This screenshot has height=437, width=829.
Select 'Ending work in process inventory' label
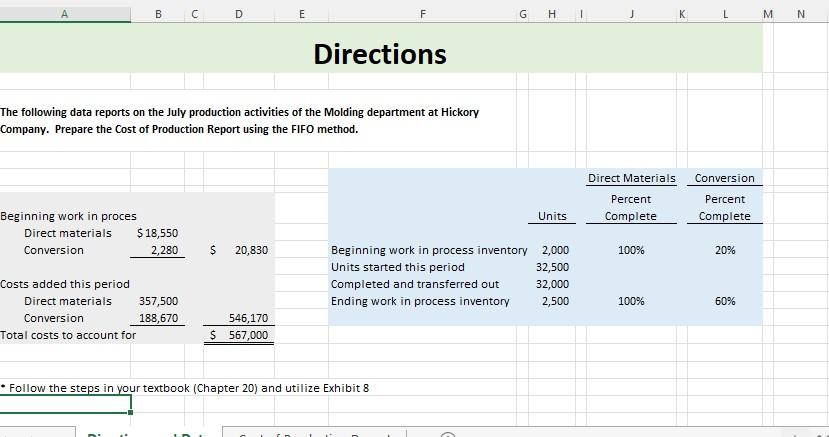click(x=420, y=301)
